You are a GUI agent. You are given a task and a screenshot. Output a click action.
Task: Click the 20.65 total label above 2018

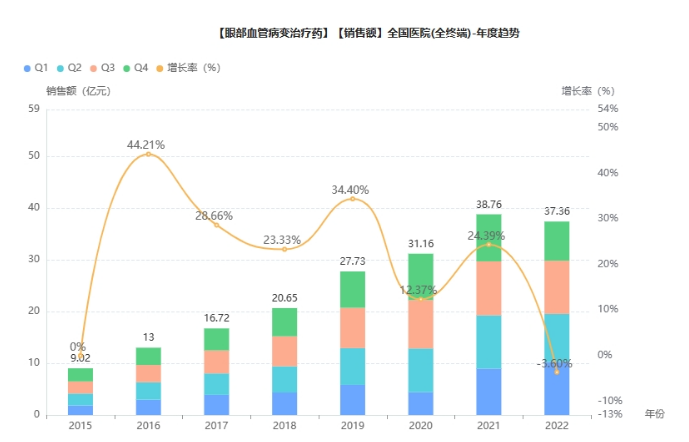pos(285,298)
